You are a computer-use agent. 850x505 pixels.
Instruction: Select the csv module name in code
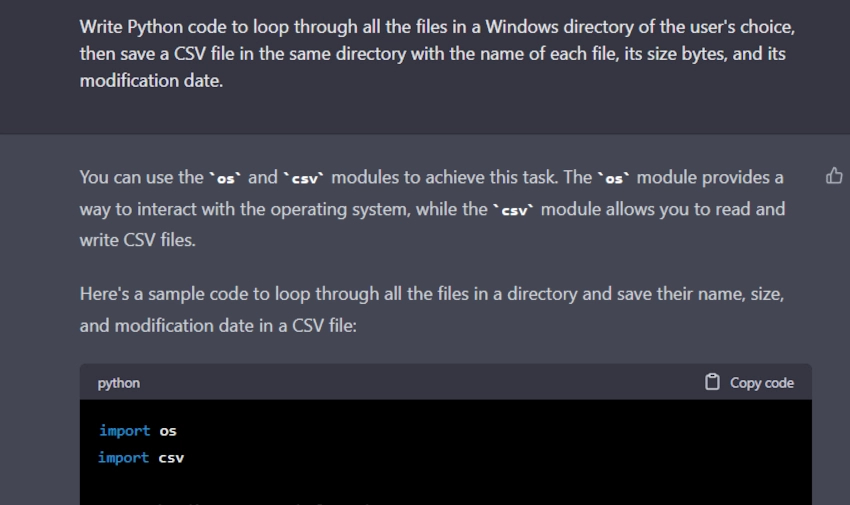coord(171,458)
